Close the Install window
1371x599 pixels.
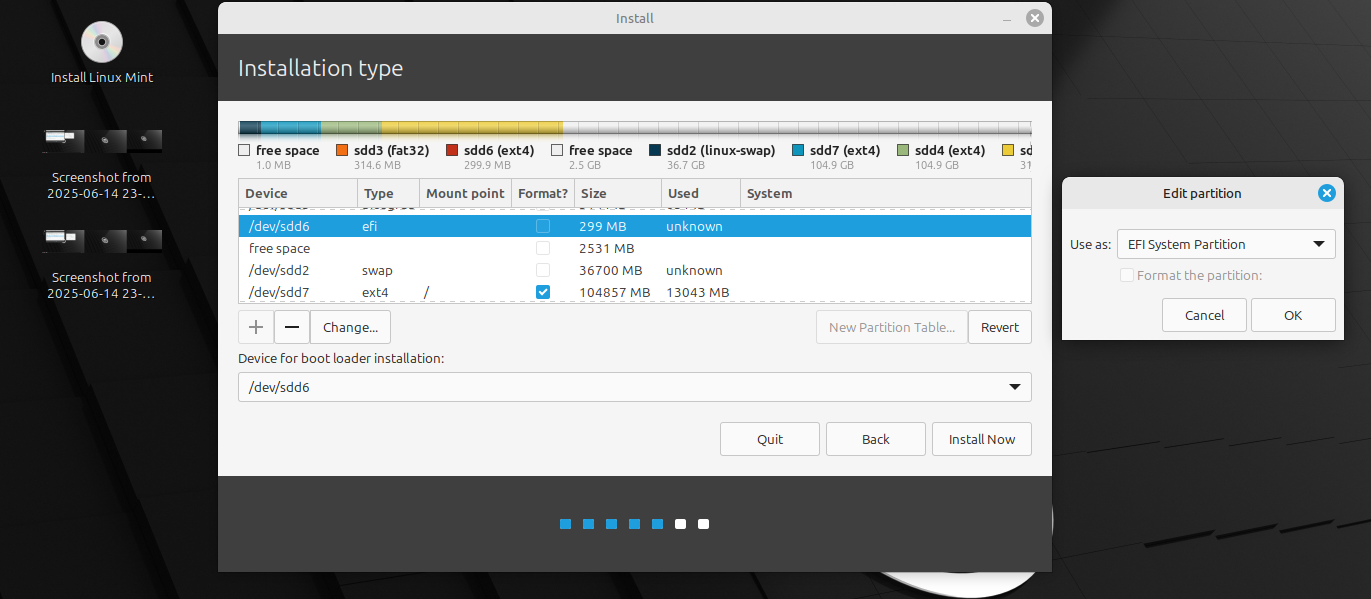coord(1034,18)
